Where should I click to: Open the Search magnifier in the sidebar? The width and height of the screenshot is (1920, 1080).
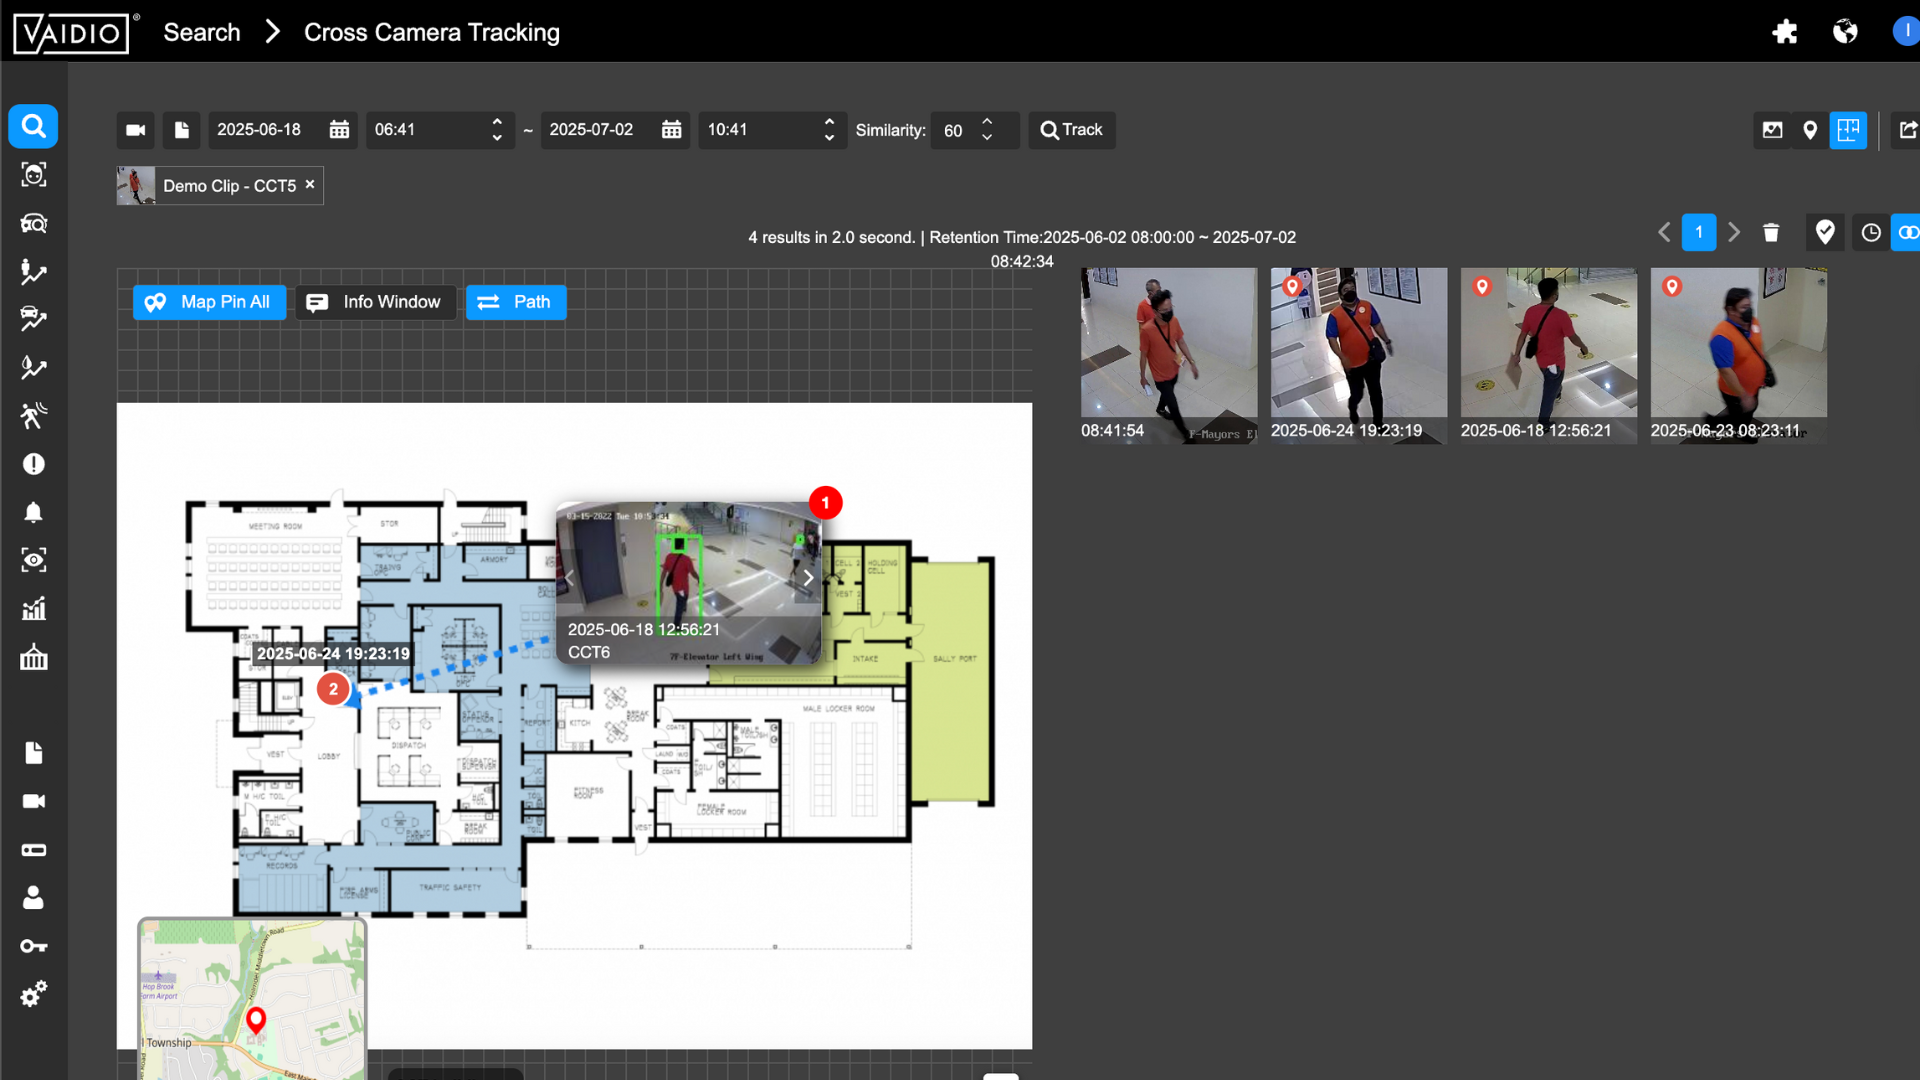[33, 127]
